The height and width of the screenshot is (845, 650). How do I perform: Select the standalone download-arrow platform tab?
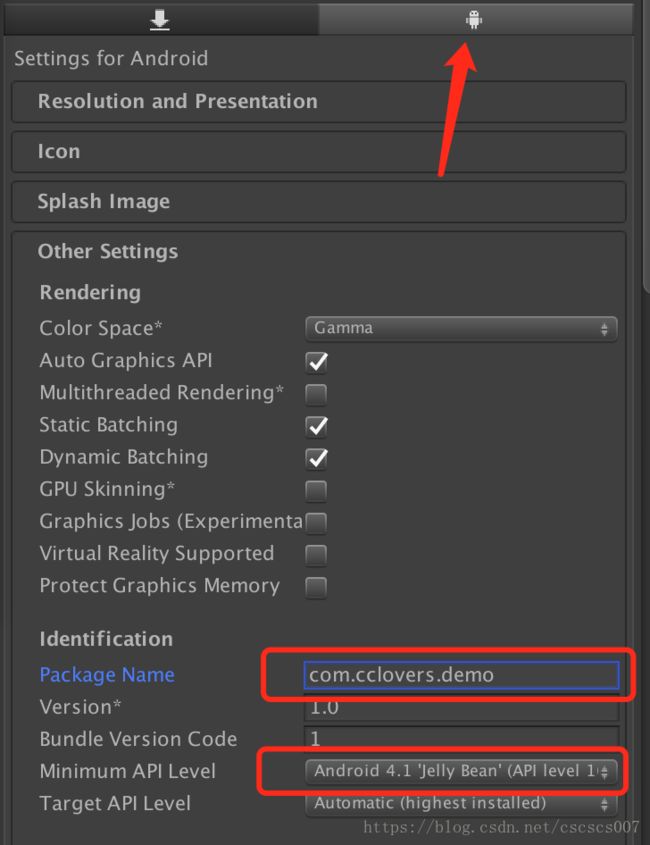[160, 20]
